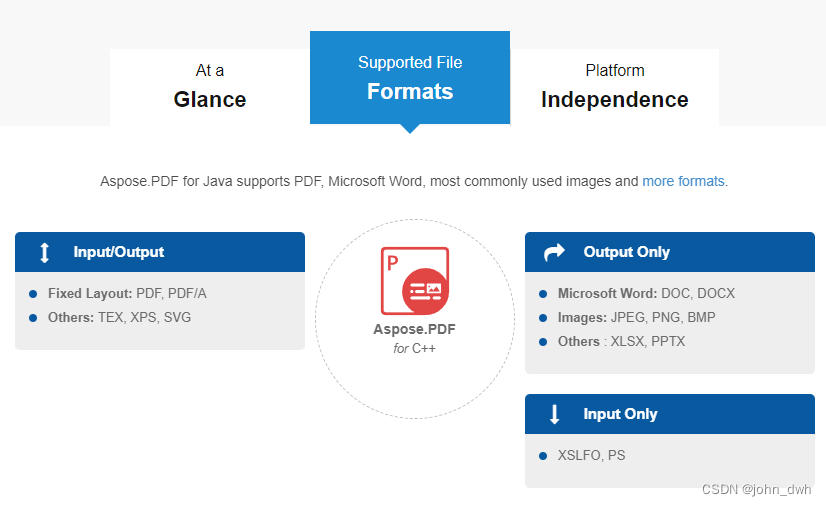
Task: Open the At a Glance tab
Action: 210,87
